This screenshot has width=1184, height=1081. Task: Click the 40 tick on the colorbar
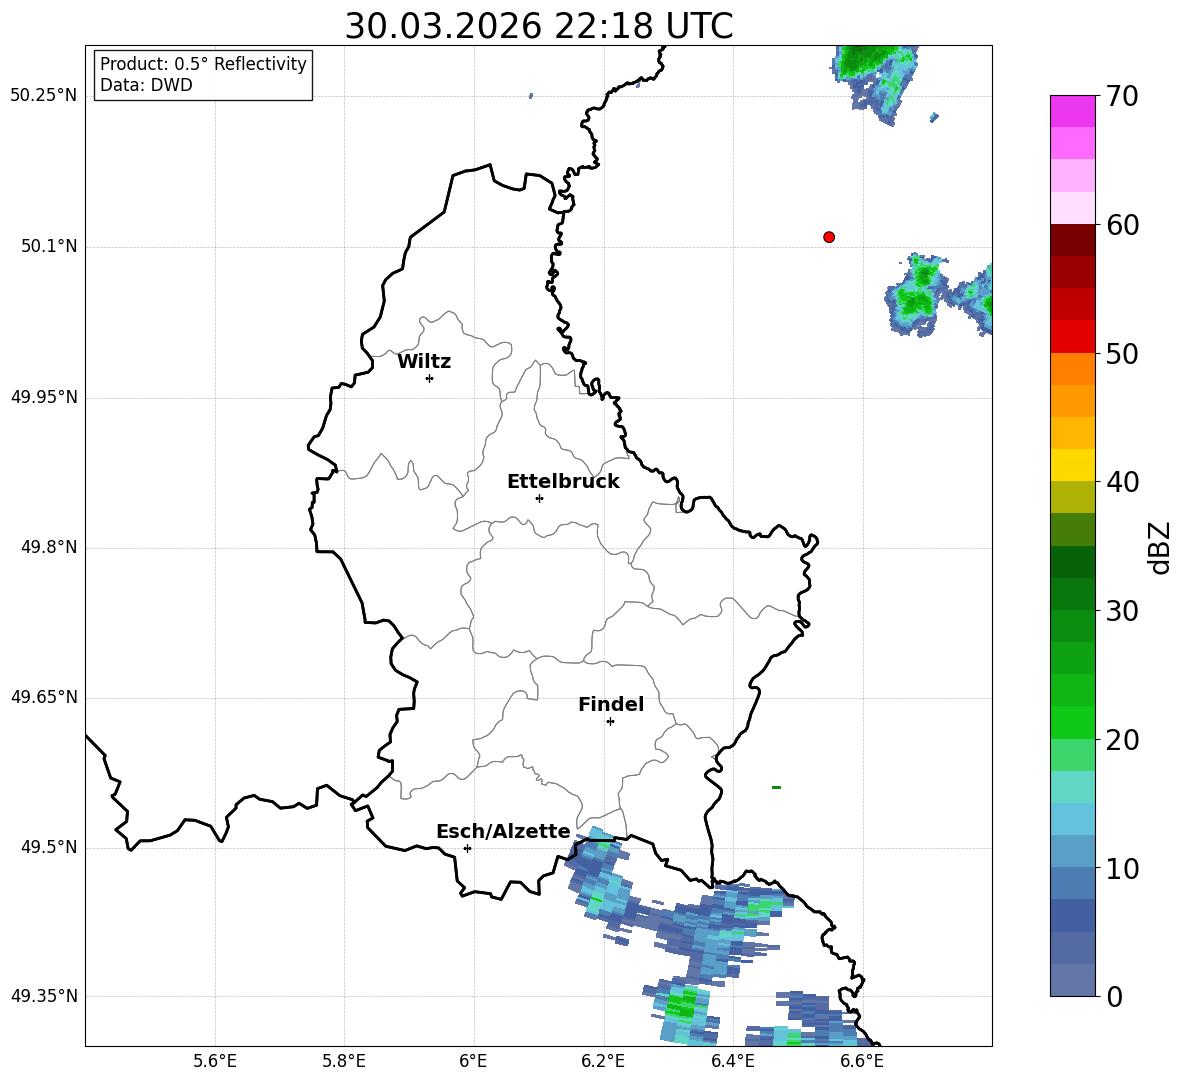point(1122,482)
